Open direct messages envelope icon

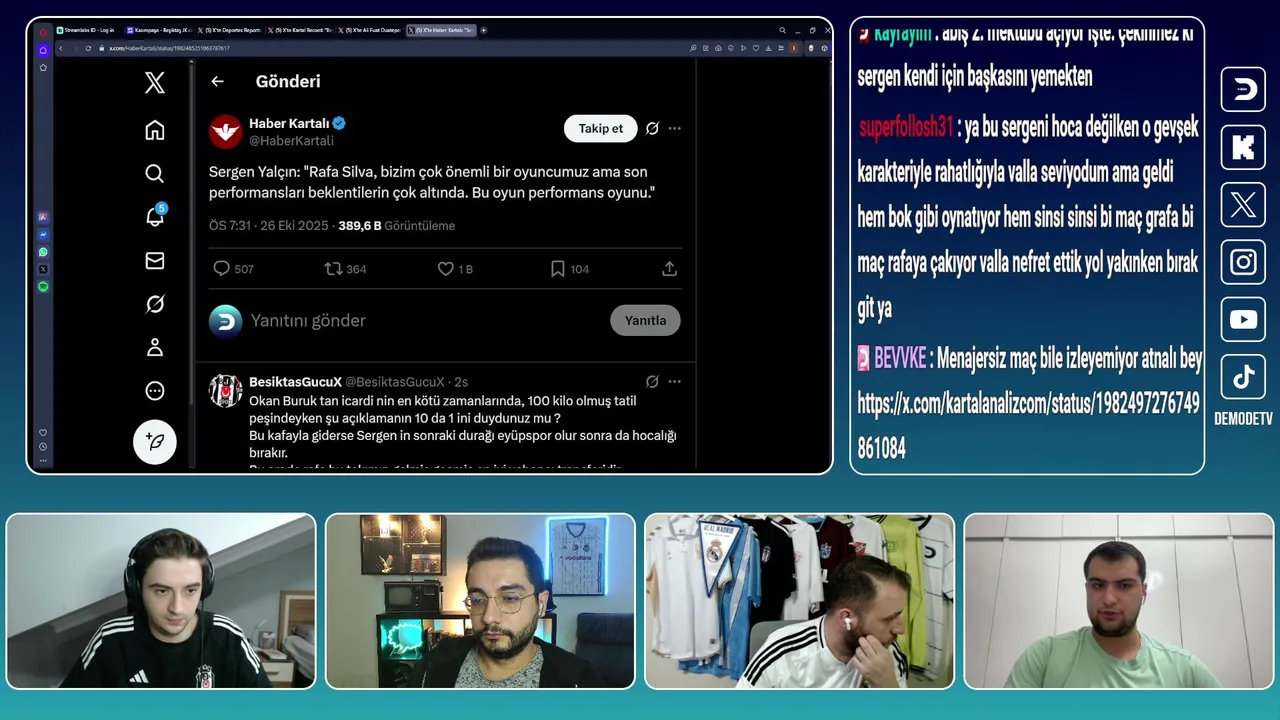(154, 260)
